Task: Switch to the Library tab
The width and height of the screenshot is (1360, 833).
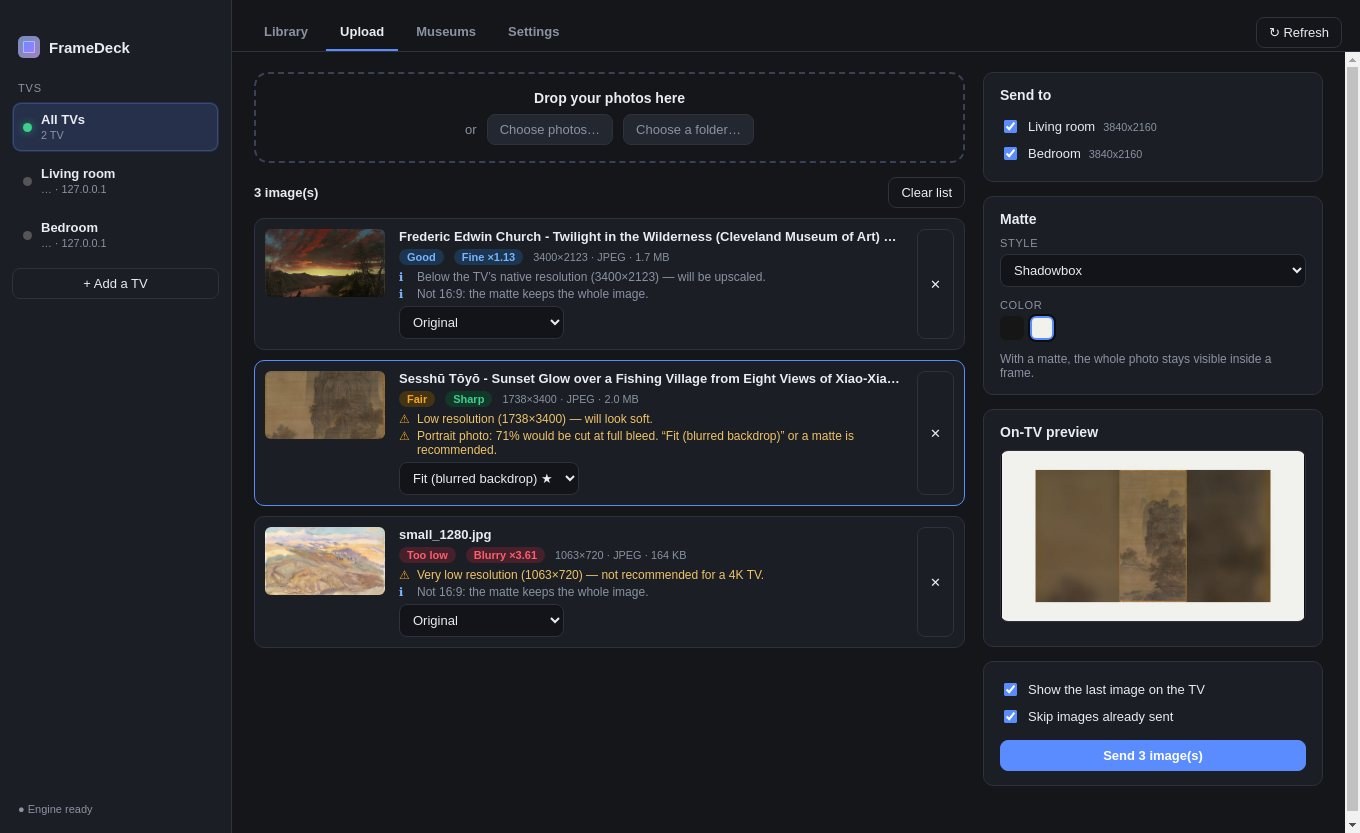Action: click(x=286, y=31)
